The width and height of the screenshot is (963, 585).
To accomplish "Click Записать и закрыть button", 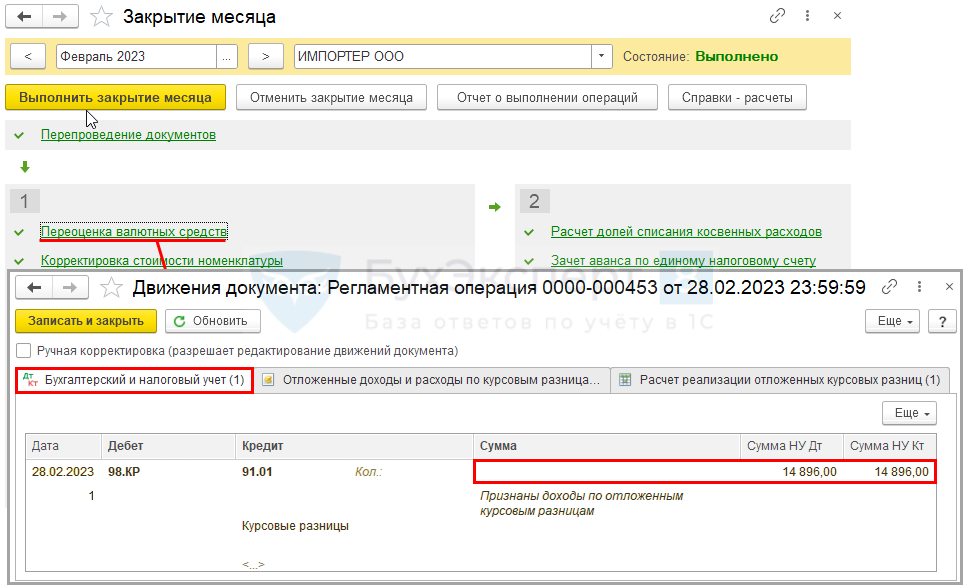I will (86, 321).
